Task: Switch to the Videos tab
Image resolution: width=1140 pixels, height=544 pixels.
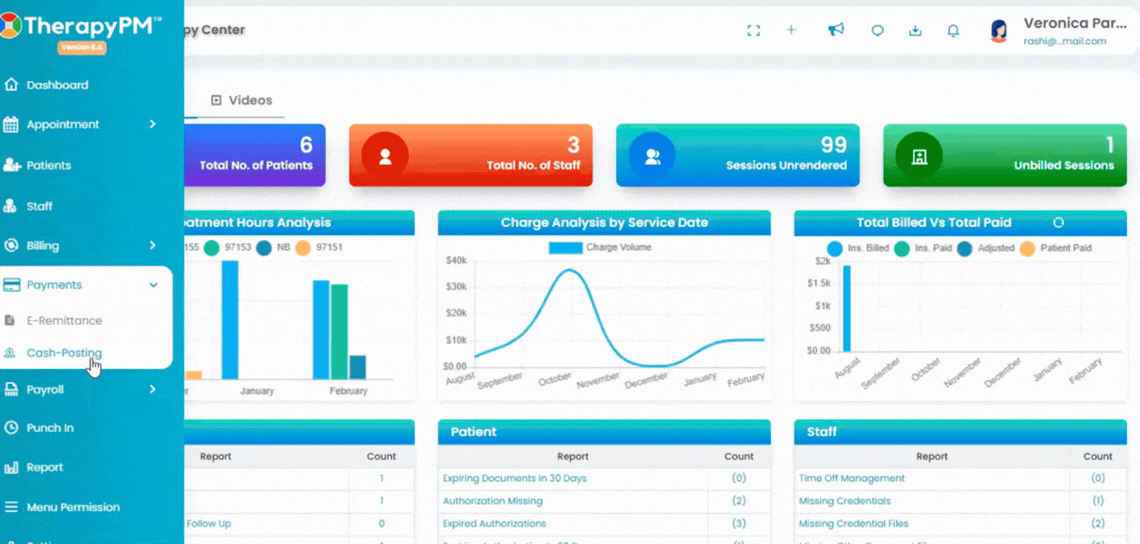Action: coord(241,100)
